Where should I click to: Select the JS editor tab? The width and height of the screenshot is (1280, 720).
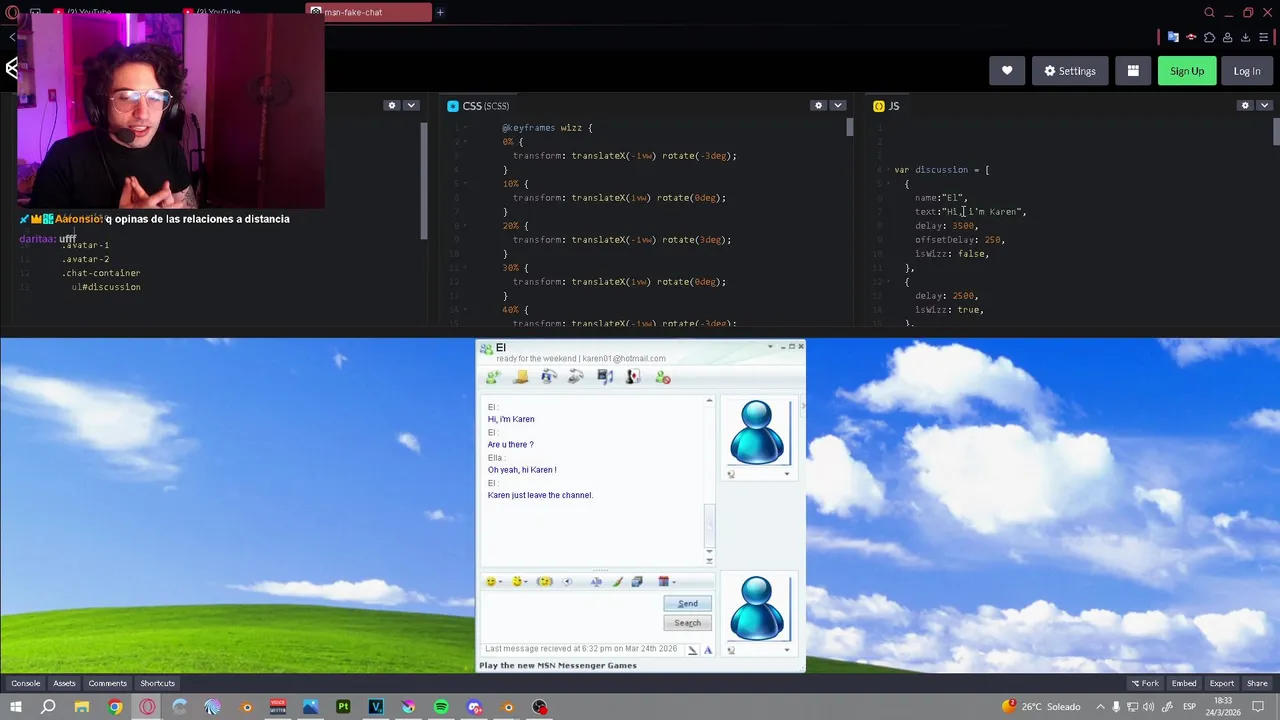[x=886, y=106]
